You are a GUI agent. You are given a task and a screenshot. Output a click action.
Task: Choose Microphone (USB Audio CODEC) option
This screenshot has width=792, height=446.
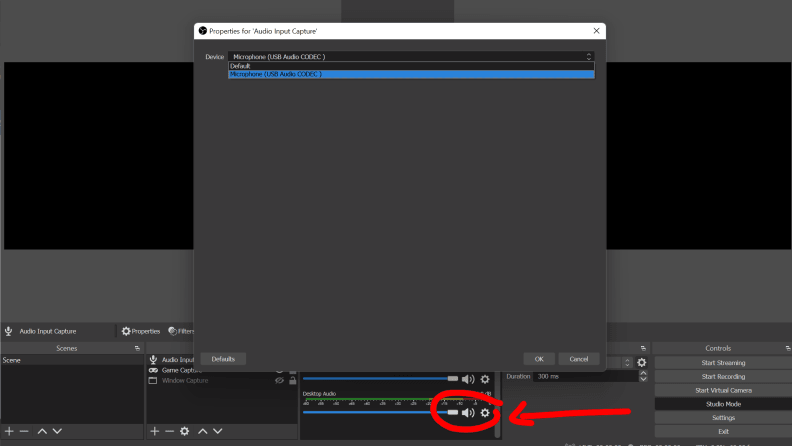pos(411,74)
